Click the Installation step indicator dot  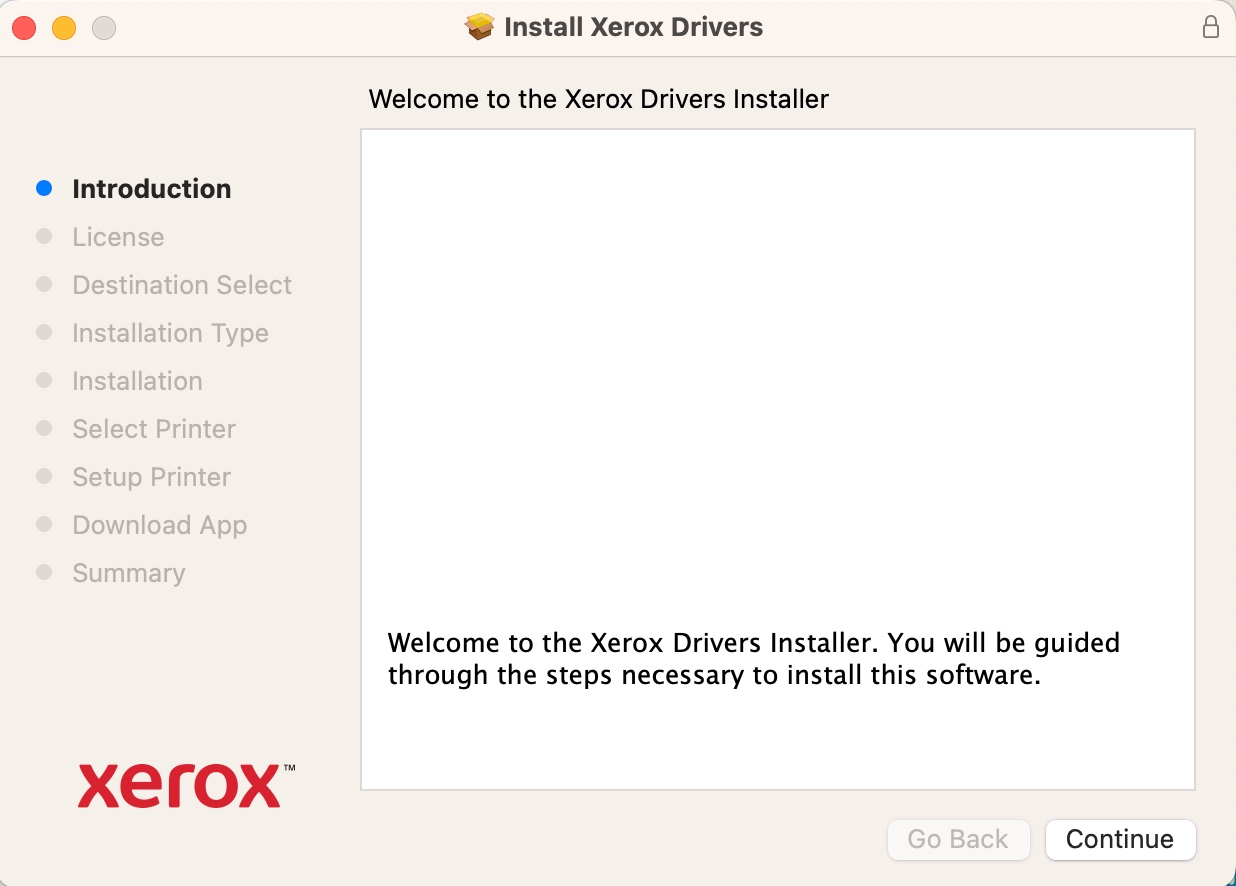coord(44,381)
